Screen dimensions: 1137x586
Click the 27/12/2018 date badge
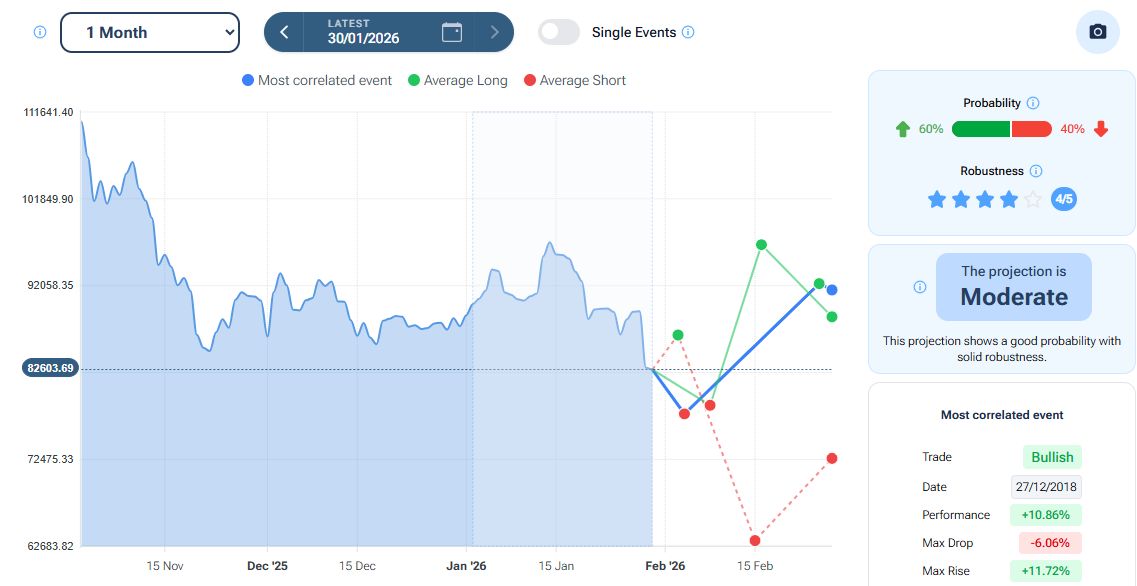coord(1046,487)
